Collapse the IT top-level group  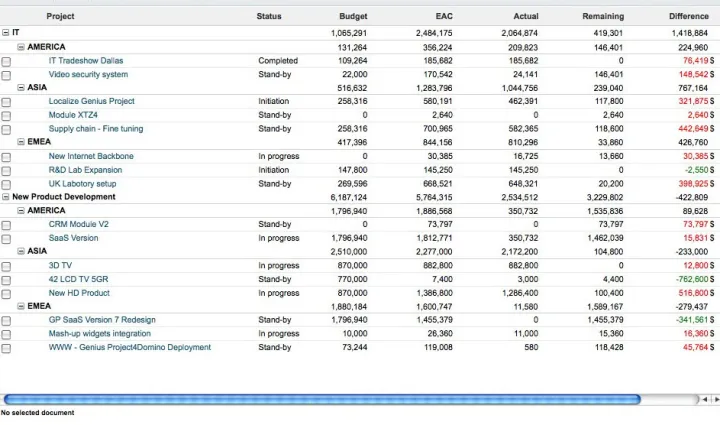point(6,33)
